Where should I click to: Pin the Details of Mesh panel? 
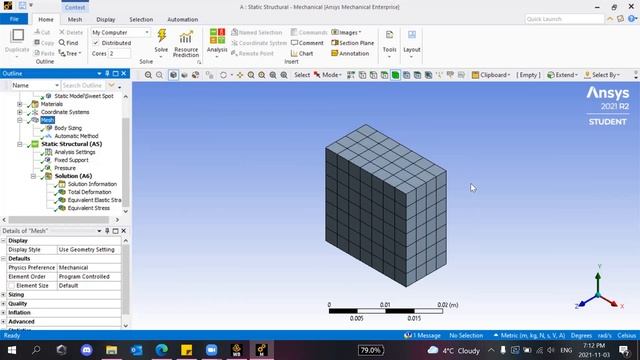point(107,231)
